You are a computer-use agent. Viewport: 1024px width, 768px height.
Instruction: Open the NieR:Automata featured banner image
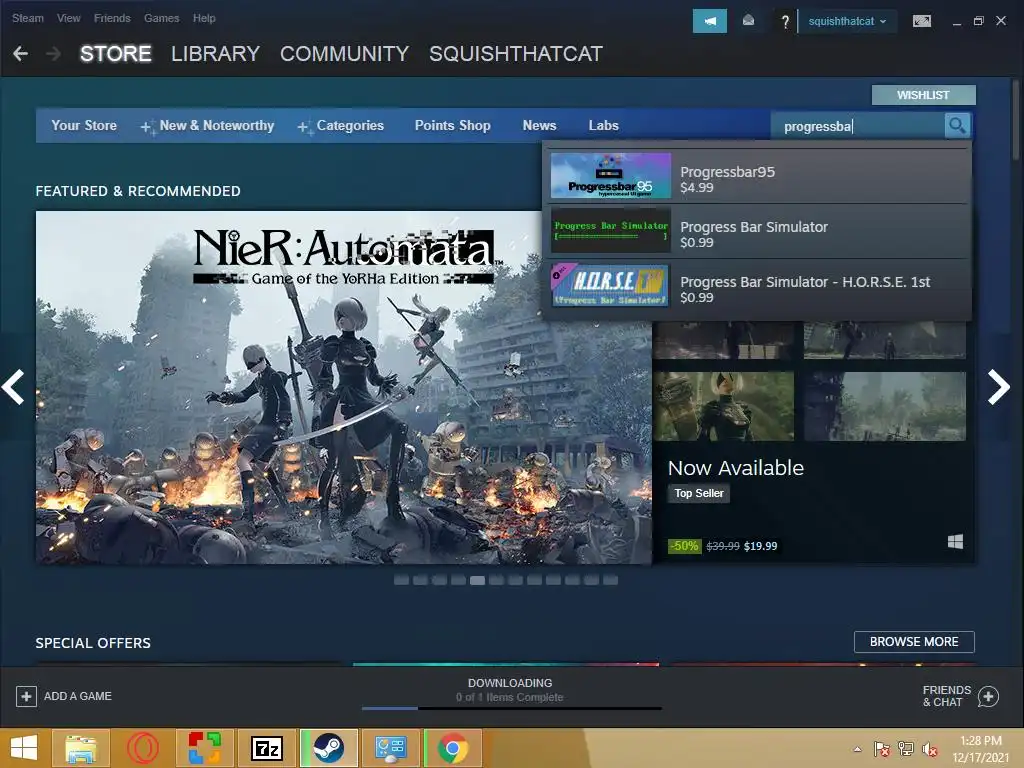pos(344,387)
